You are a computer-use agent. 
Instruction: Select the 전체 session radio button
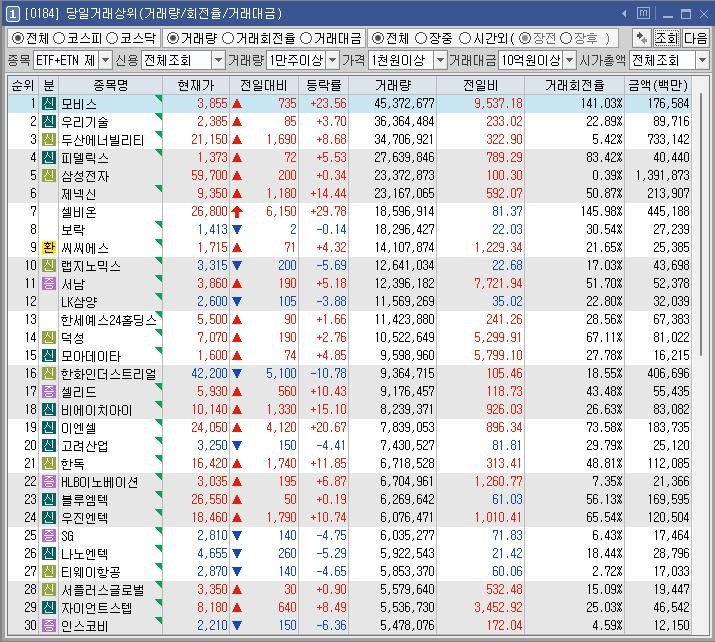pos(378,38)
